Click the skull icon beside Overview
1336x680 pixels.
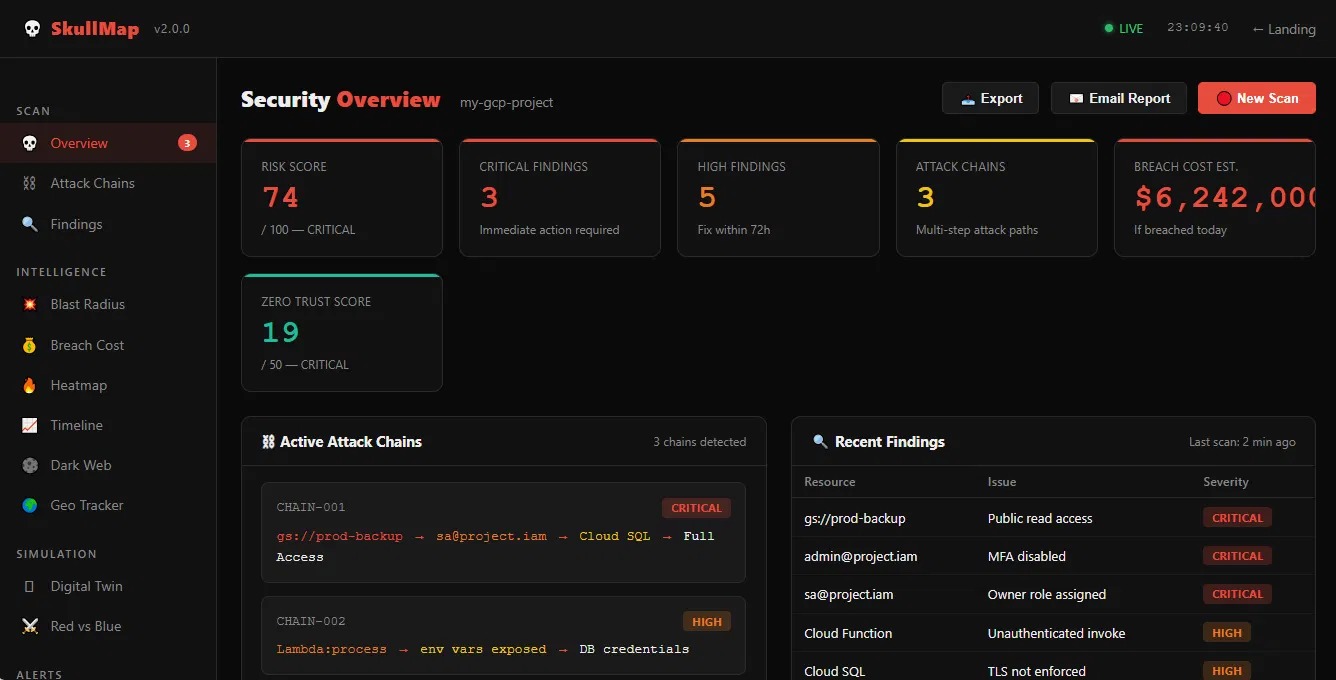pyautogui.click(x=30, y=143)
